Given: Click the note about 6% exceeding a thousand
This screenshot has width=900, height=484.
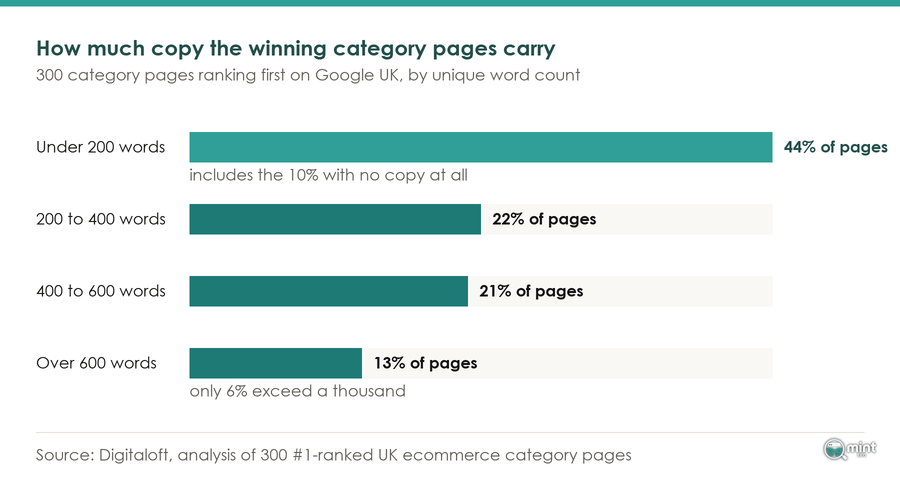Looking at the screenshot, I should [297, 391].
